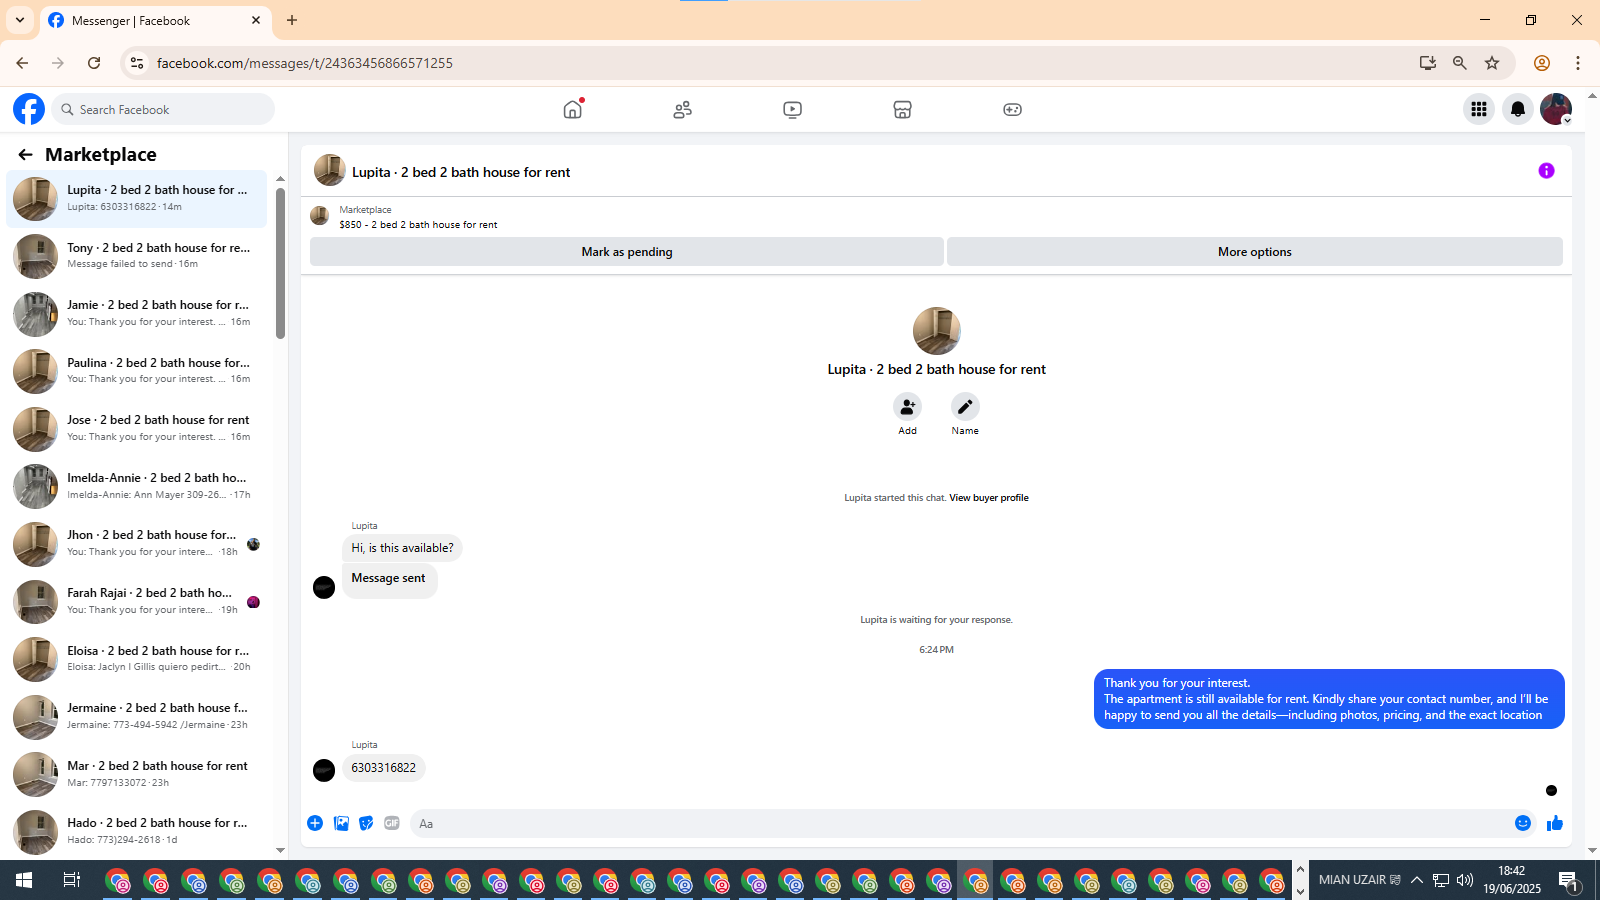This screenshot has height=900, width=1600.
Task: Open the tab search dropdown arrow
Action: [20, 20]
